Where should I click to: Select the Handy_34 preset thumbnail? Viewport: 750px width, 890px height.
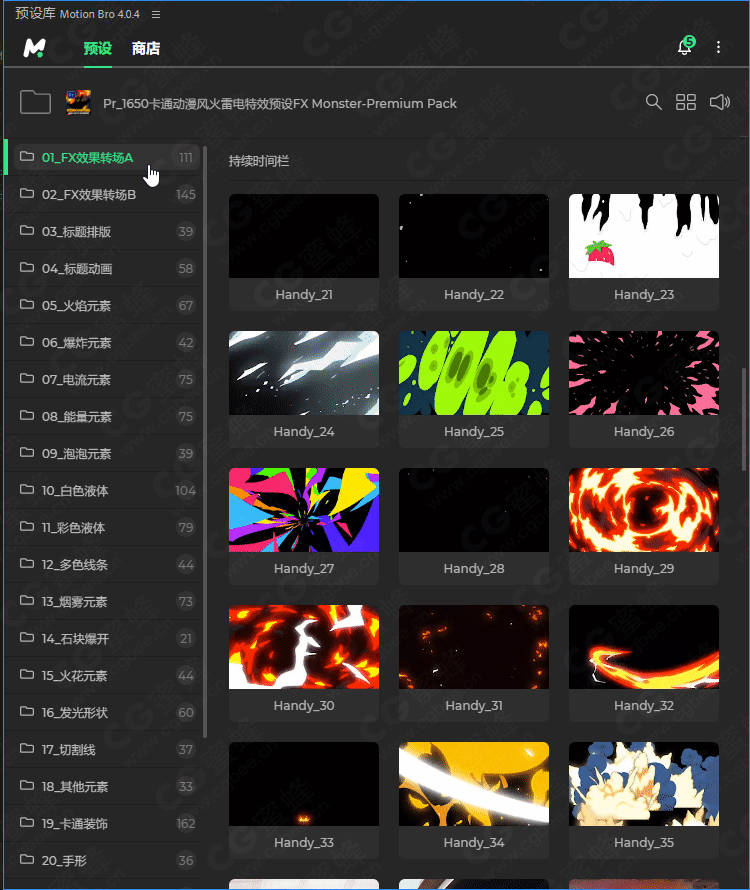point(474,784)
